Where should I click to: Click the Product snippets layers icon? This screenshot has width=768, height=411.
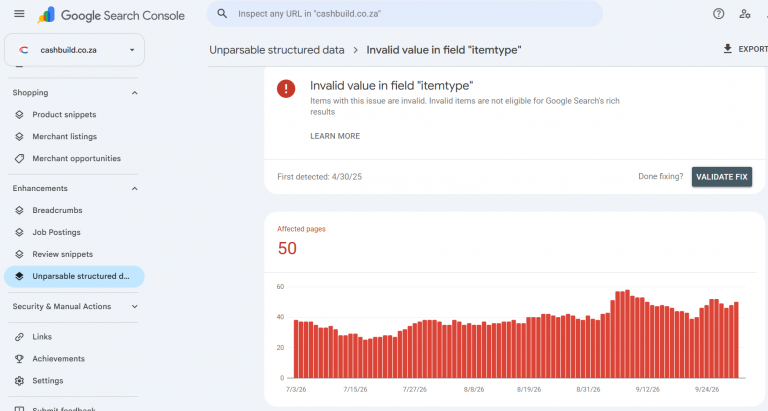tap(19, 115)
